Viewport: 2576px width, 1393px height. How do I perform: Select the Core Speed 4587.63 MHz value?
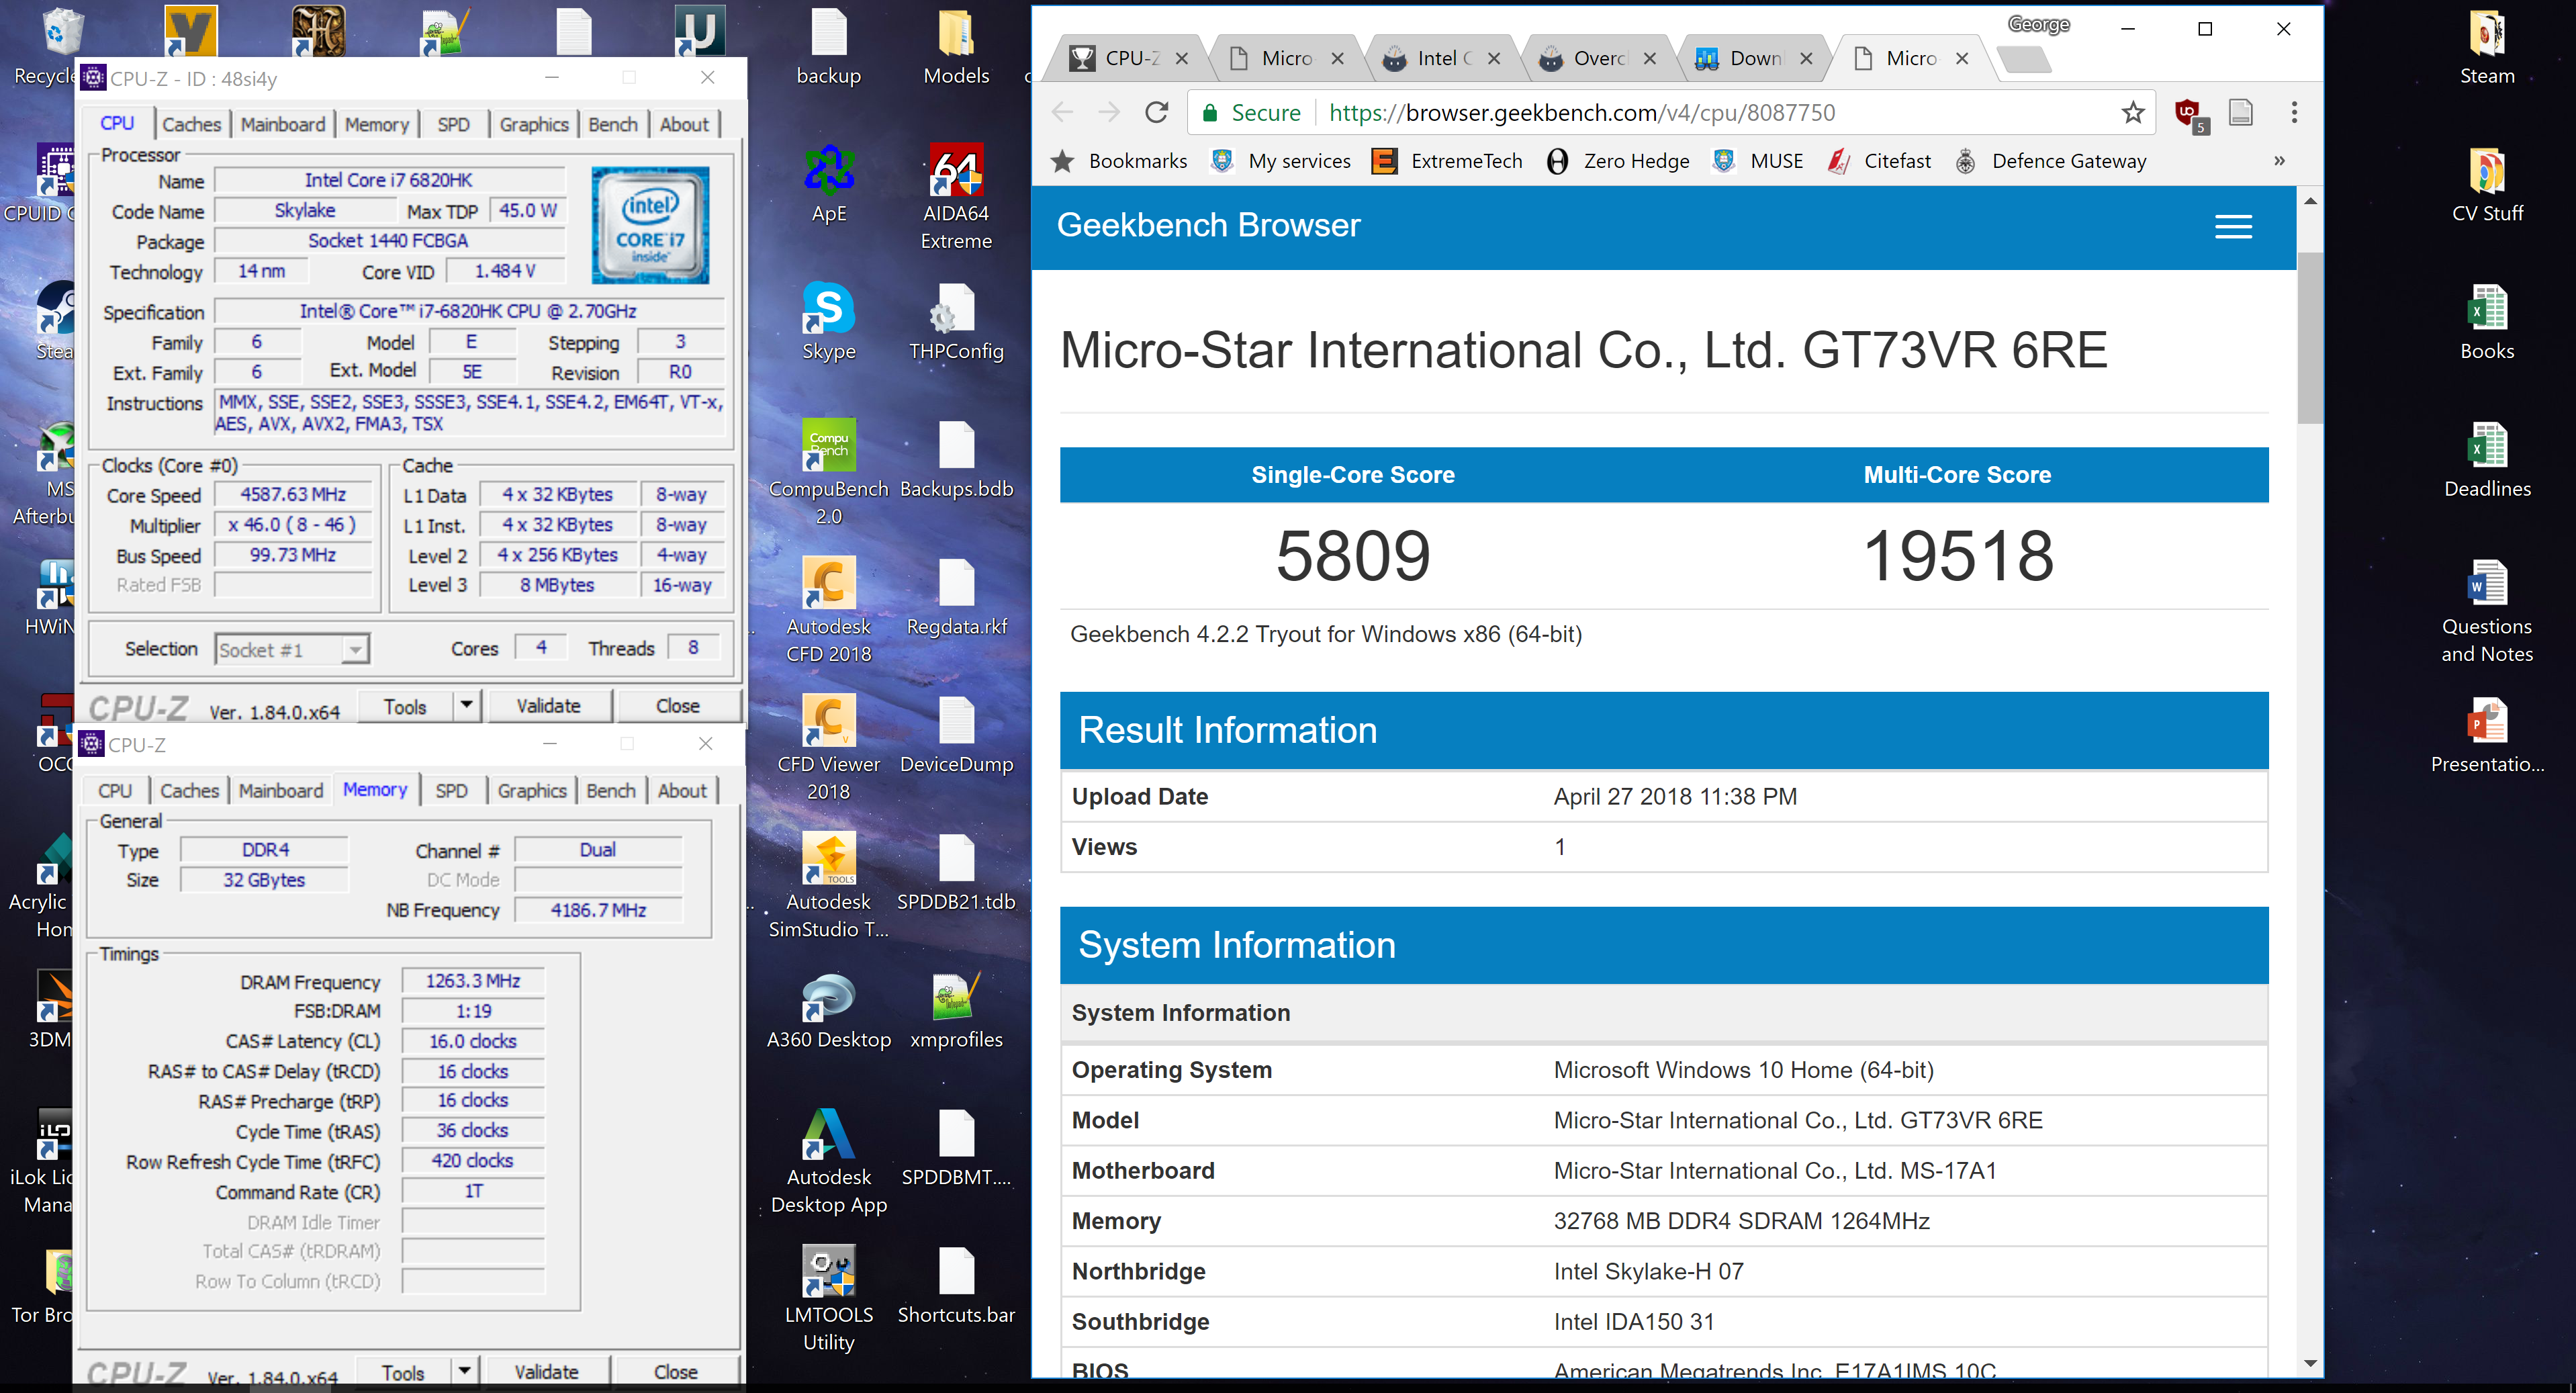pos(293,494)
